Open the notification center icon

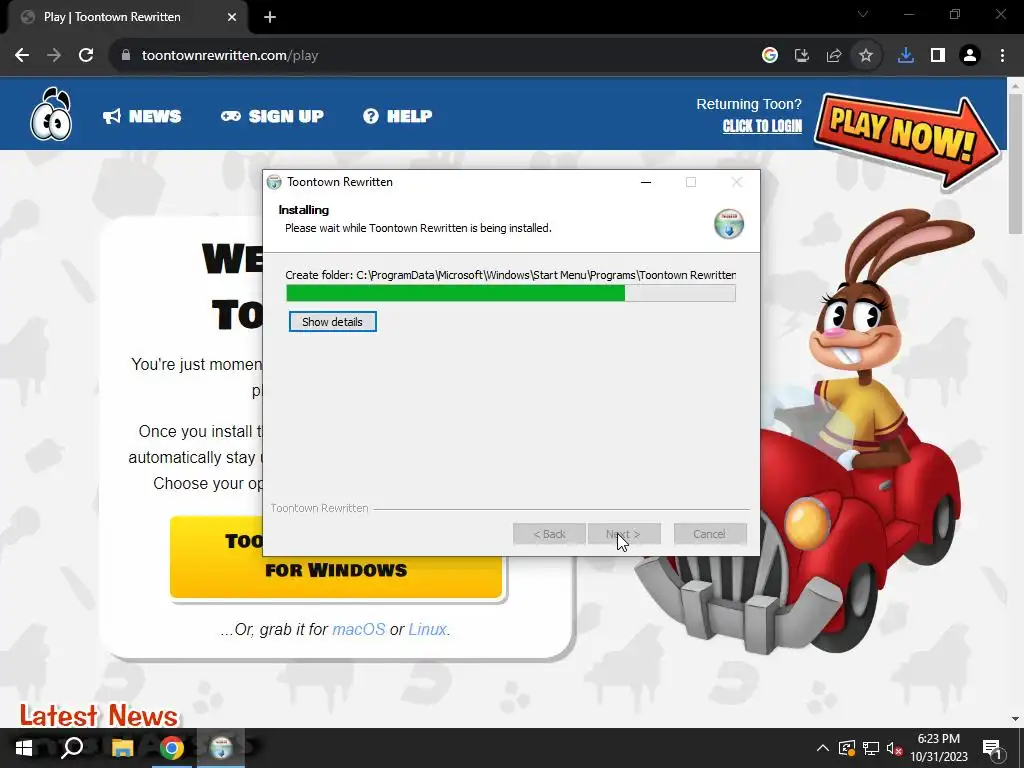pyautogui.click(x=992, y=748)
